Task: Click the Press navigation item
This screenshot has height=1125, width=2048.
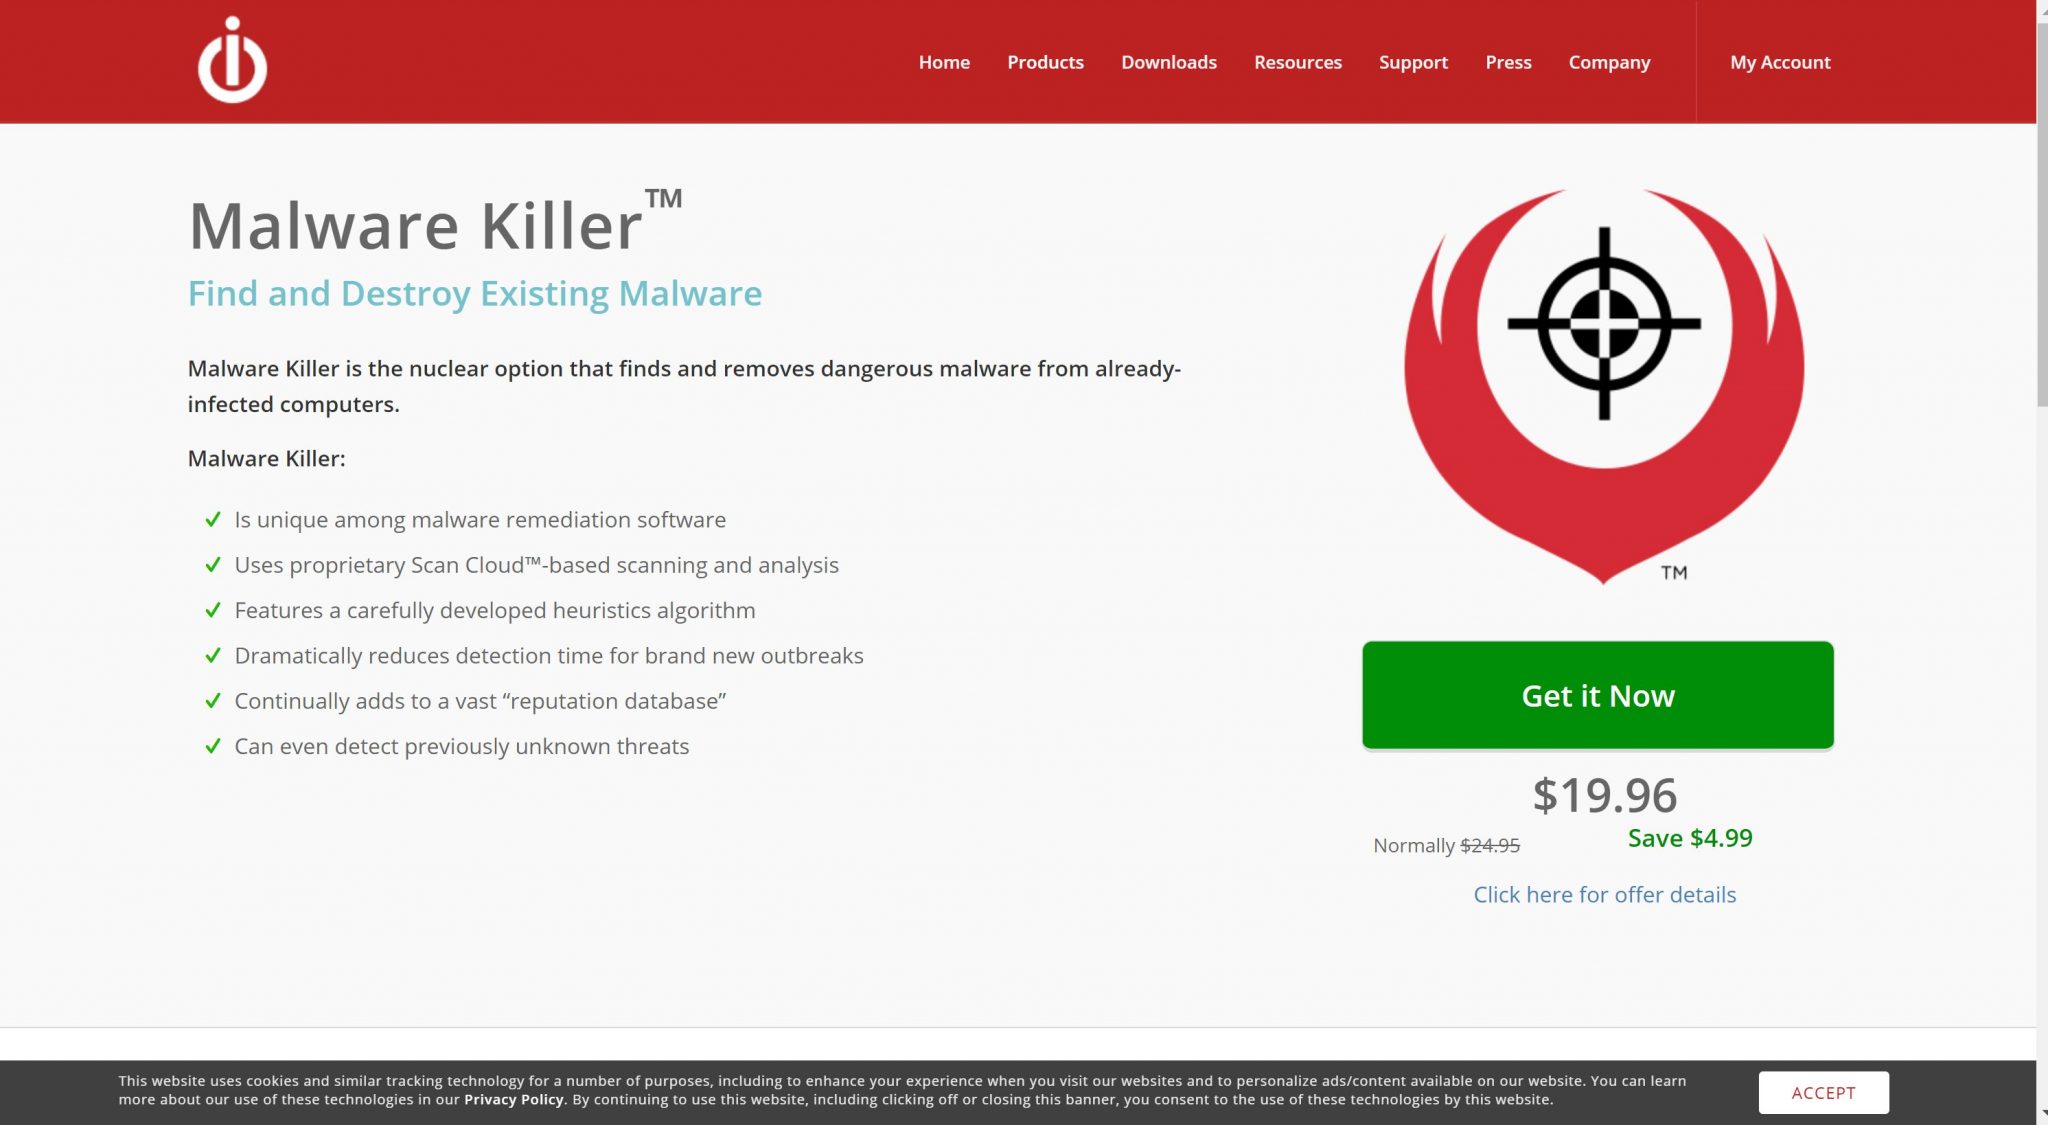Action: click(x=1508, y=61)
